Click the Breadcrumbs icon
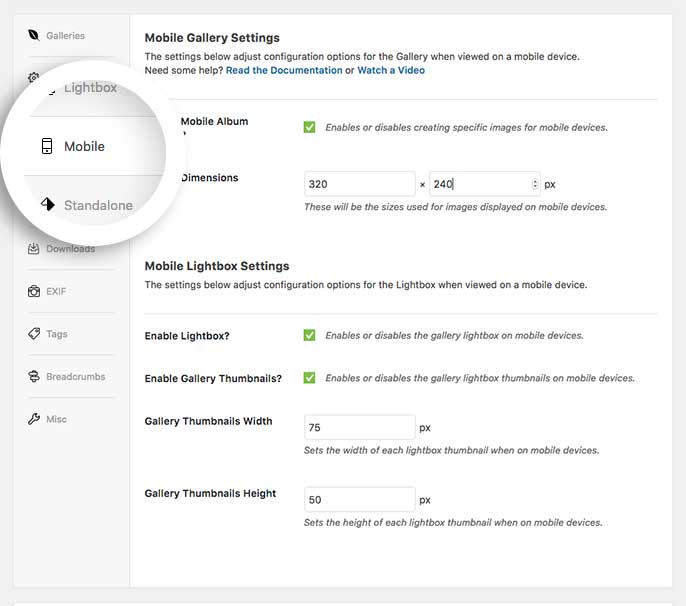The width and height of the screenshot is (686, 606). (x=34, y=376)
